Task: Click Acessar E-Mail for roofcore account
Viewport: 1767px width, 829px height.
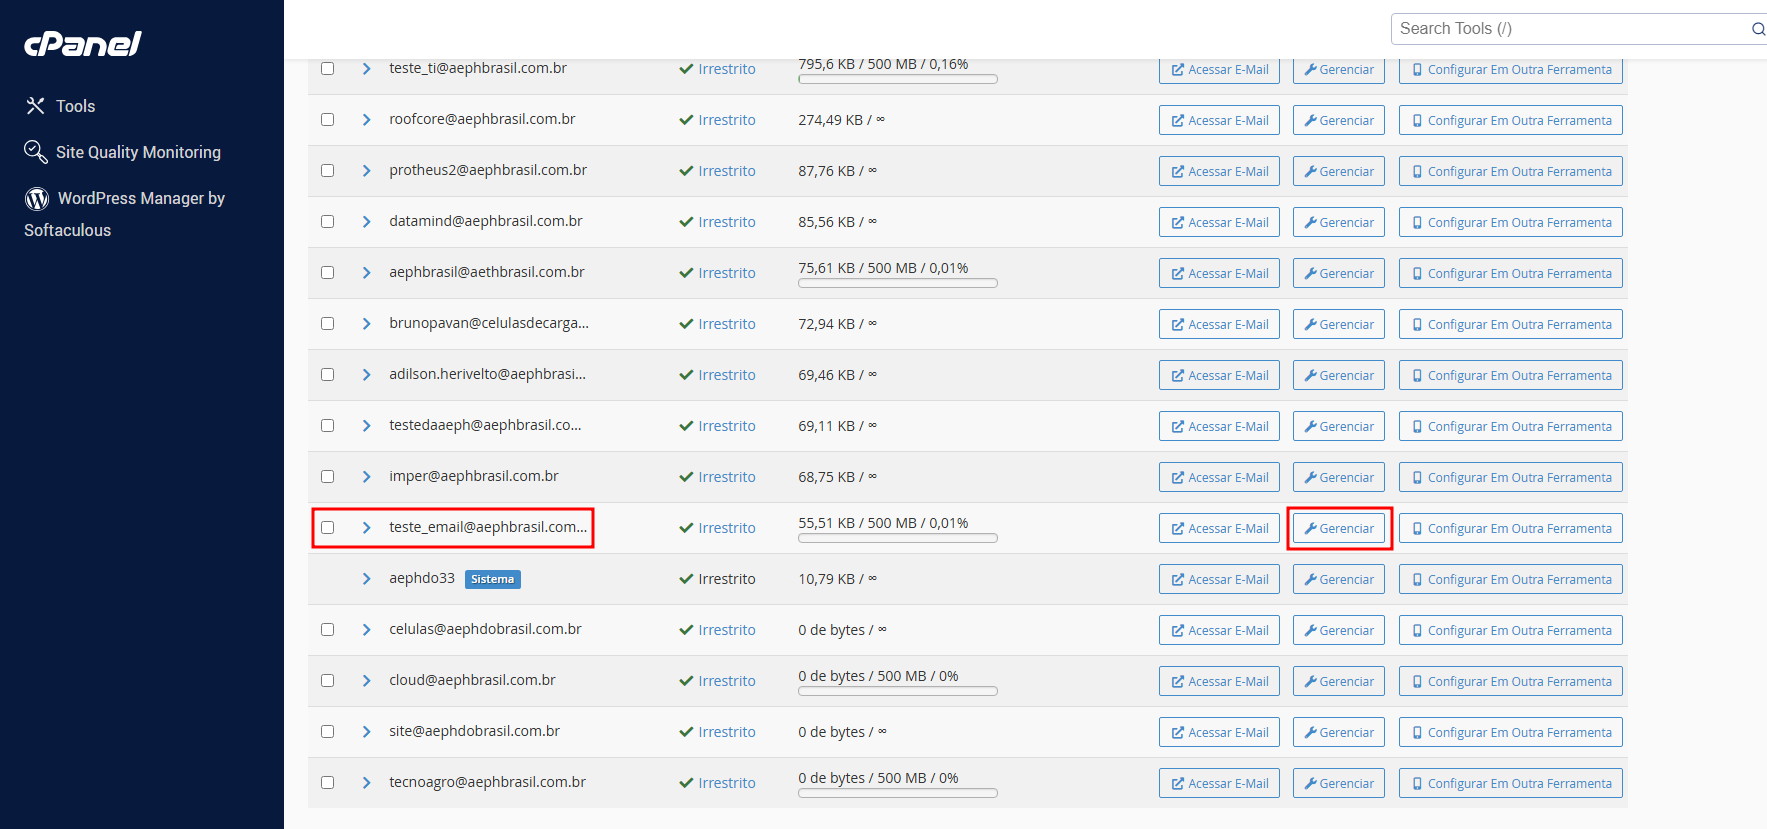Action: pyautogui.click(x=1219, y=120)
